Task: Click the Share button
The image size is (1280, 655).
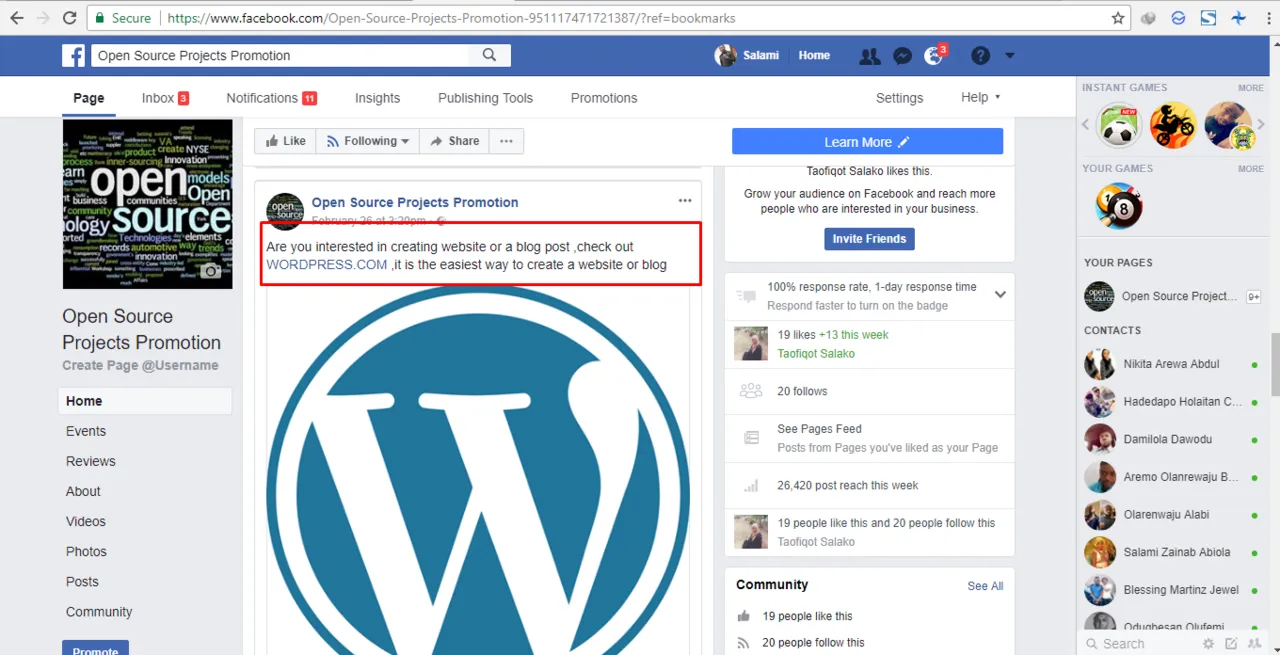Action: 454,141
